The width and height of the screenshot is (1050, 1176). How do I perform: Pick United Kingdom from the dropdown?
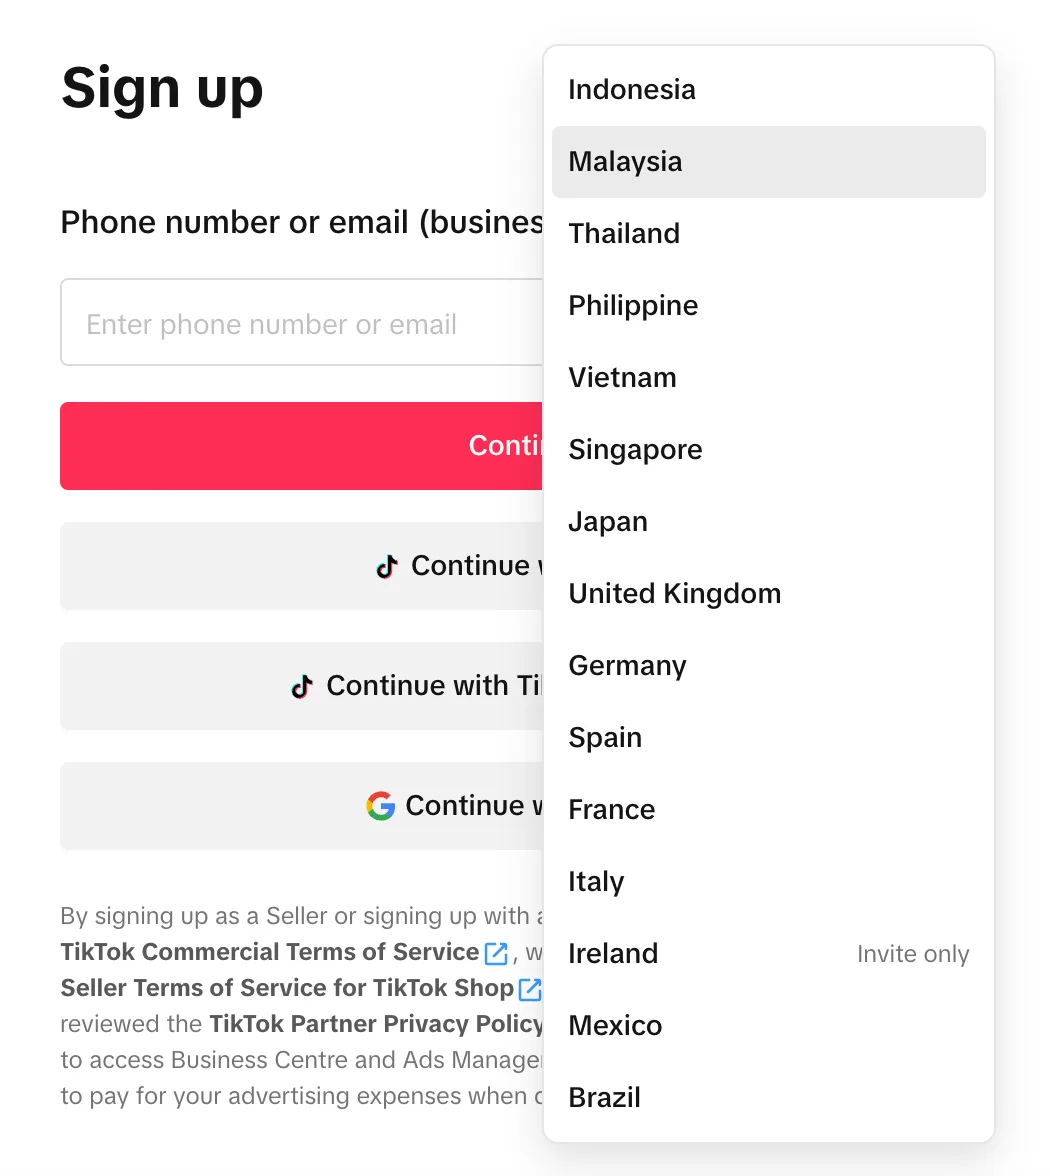675,594
